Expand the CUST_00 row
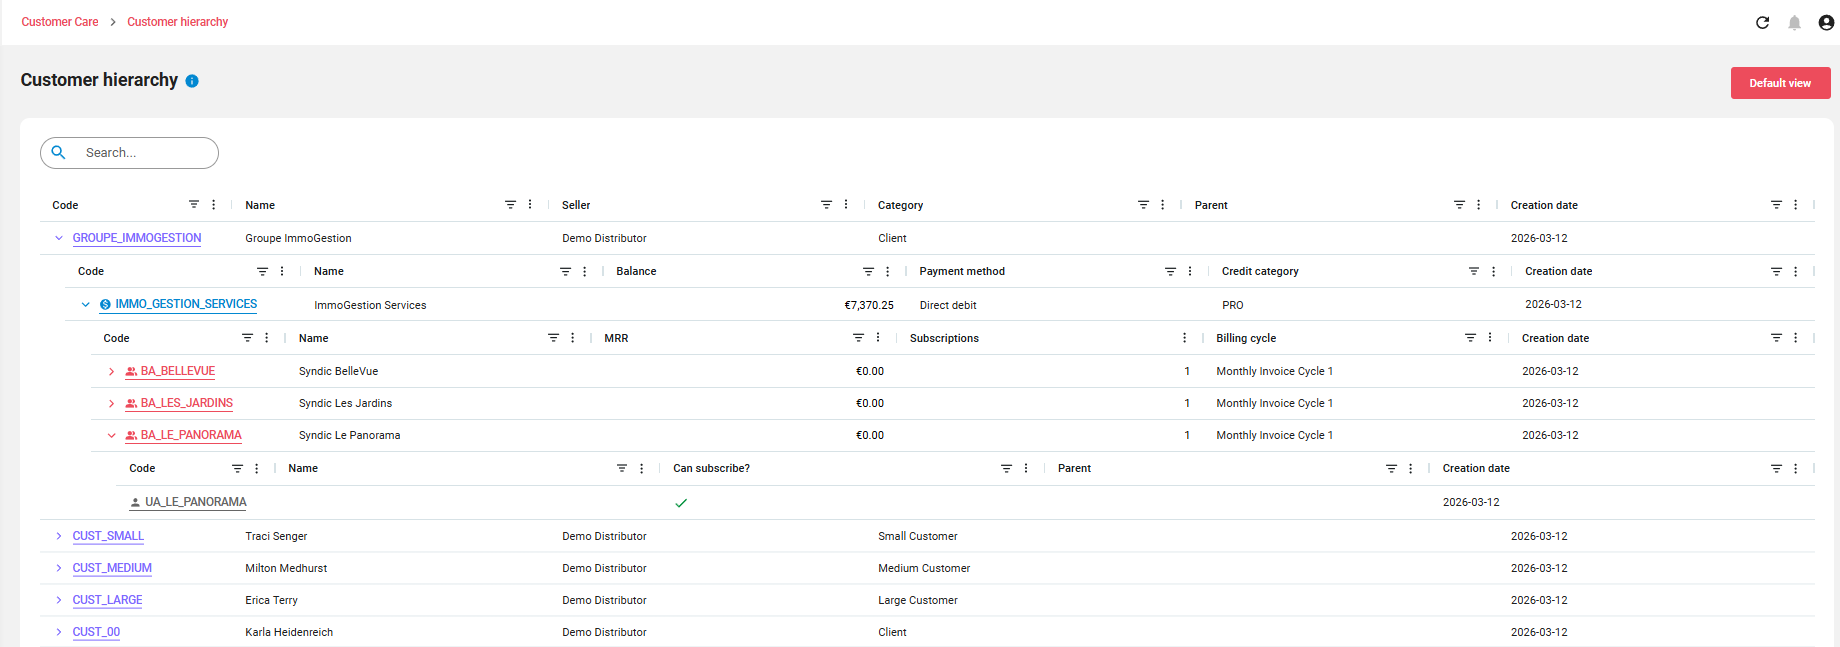The width and height of the screenshot is (1840, 647). tap(59, 632)
